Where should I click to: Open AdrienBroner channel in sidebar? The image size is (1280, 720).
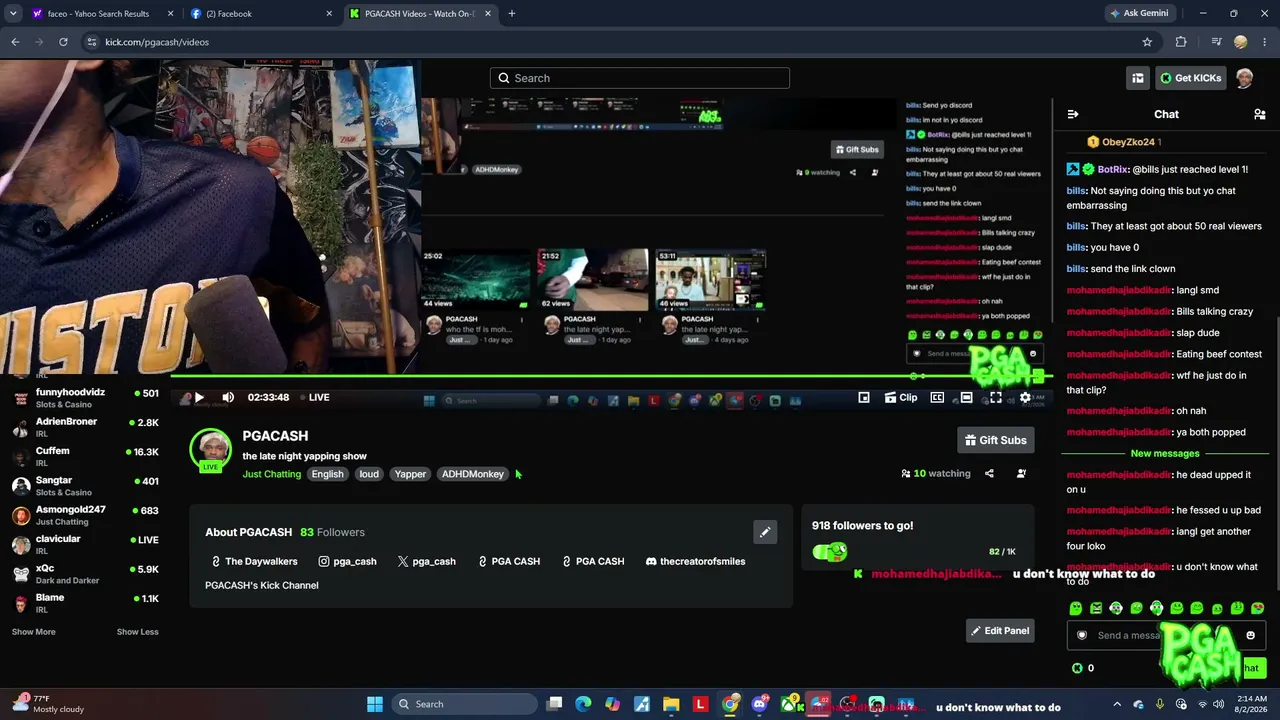85,428
